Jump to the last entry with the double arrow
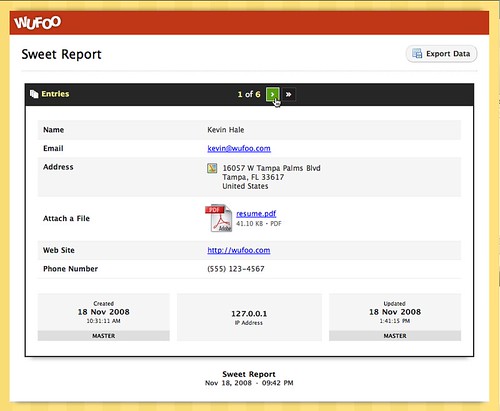The height and width of the screenshot is (411, 500). (289, 94)
